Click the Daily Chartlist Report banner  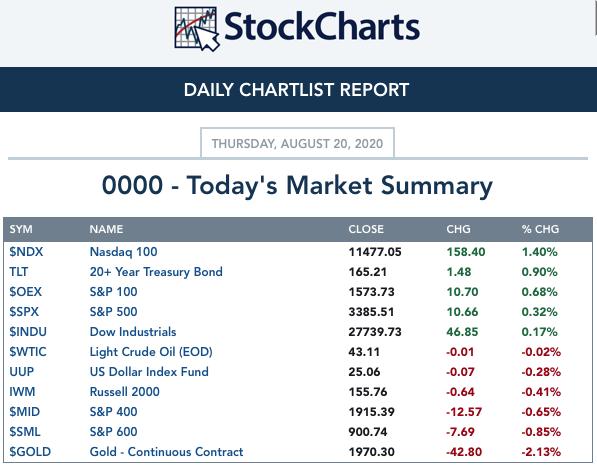298,90
